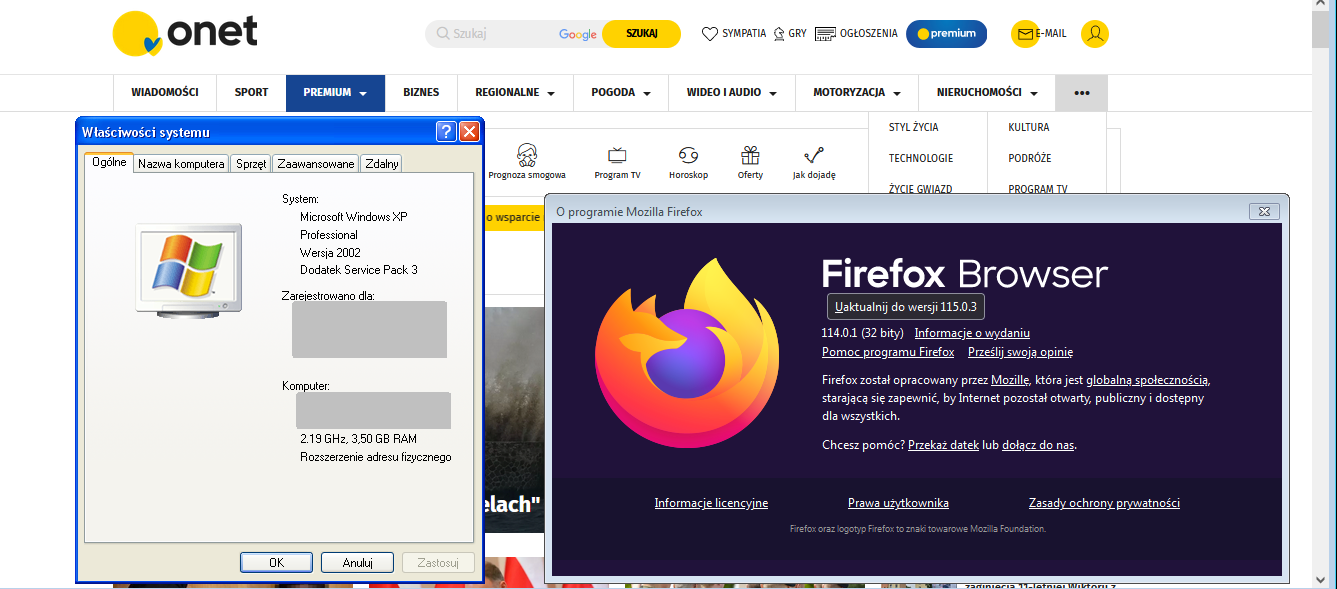
Task: Select ŻYCIE GWIAZD from more menu
Action: click(920, 188)
